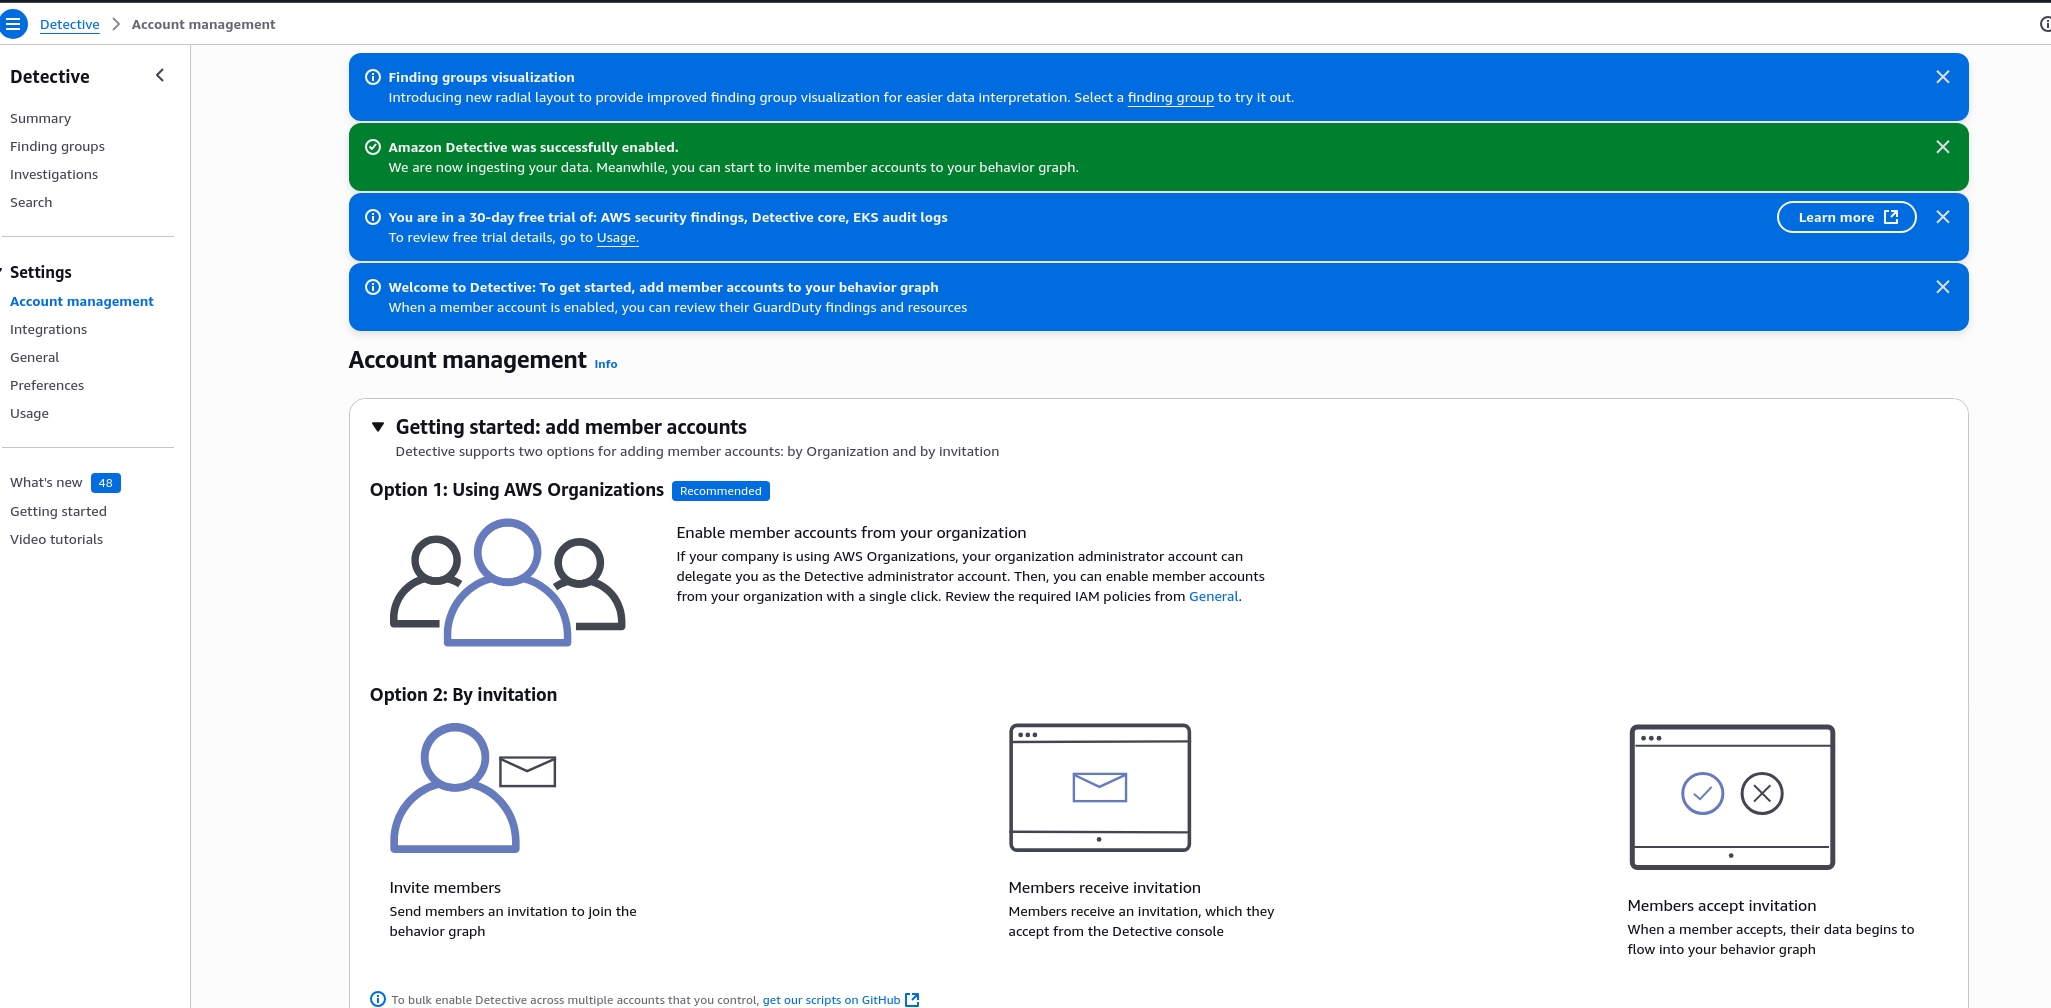Go to Summary in sidebar
This screenshot has height=1008, width=2051.
click(40, 118)
